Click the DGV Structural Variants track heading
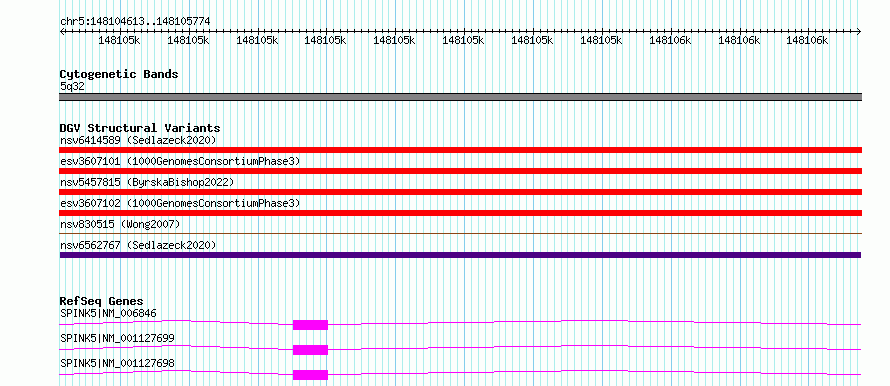The height and width of the screenshot is (386, 890). 140,128
